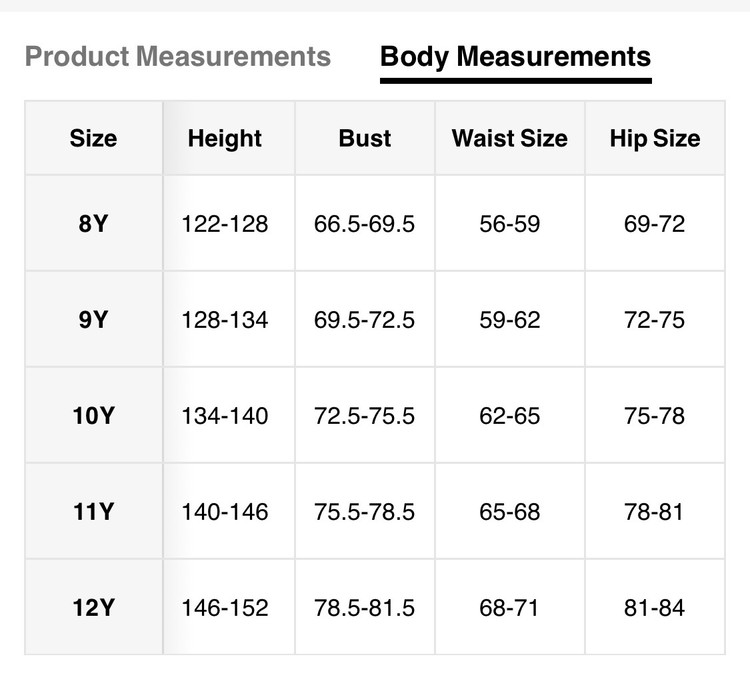This screenshot has width=750, height=683.
Task: Click the 68-71 waist size cell
Action: click(509, 607)
